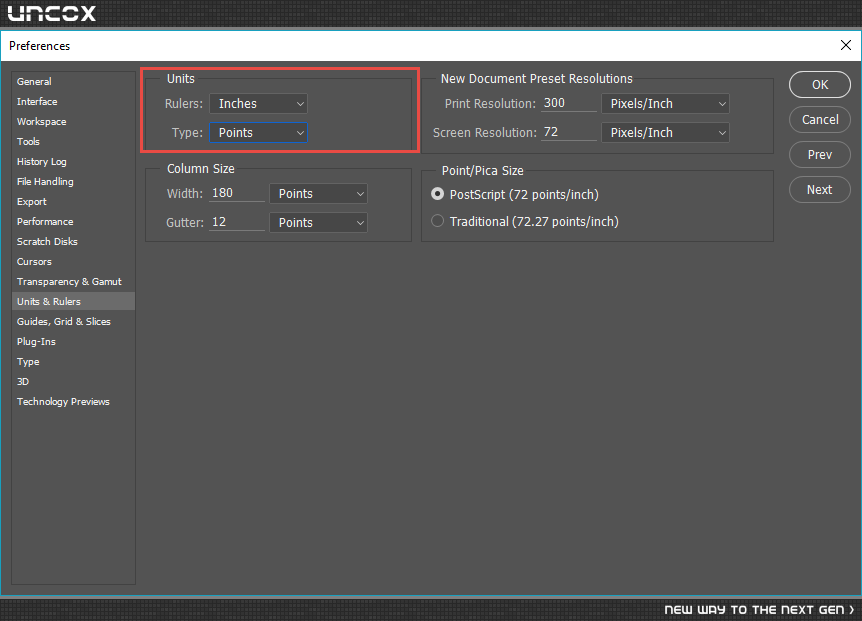
Task: Go to previous section with Prev
Action: click(x=820, y=154)
